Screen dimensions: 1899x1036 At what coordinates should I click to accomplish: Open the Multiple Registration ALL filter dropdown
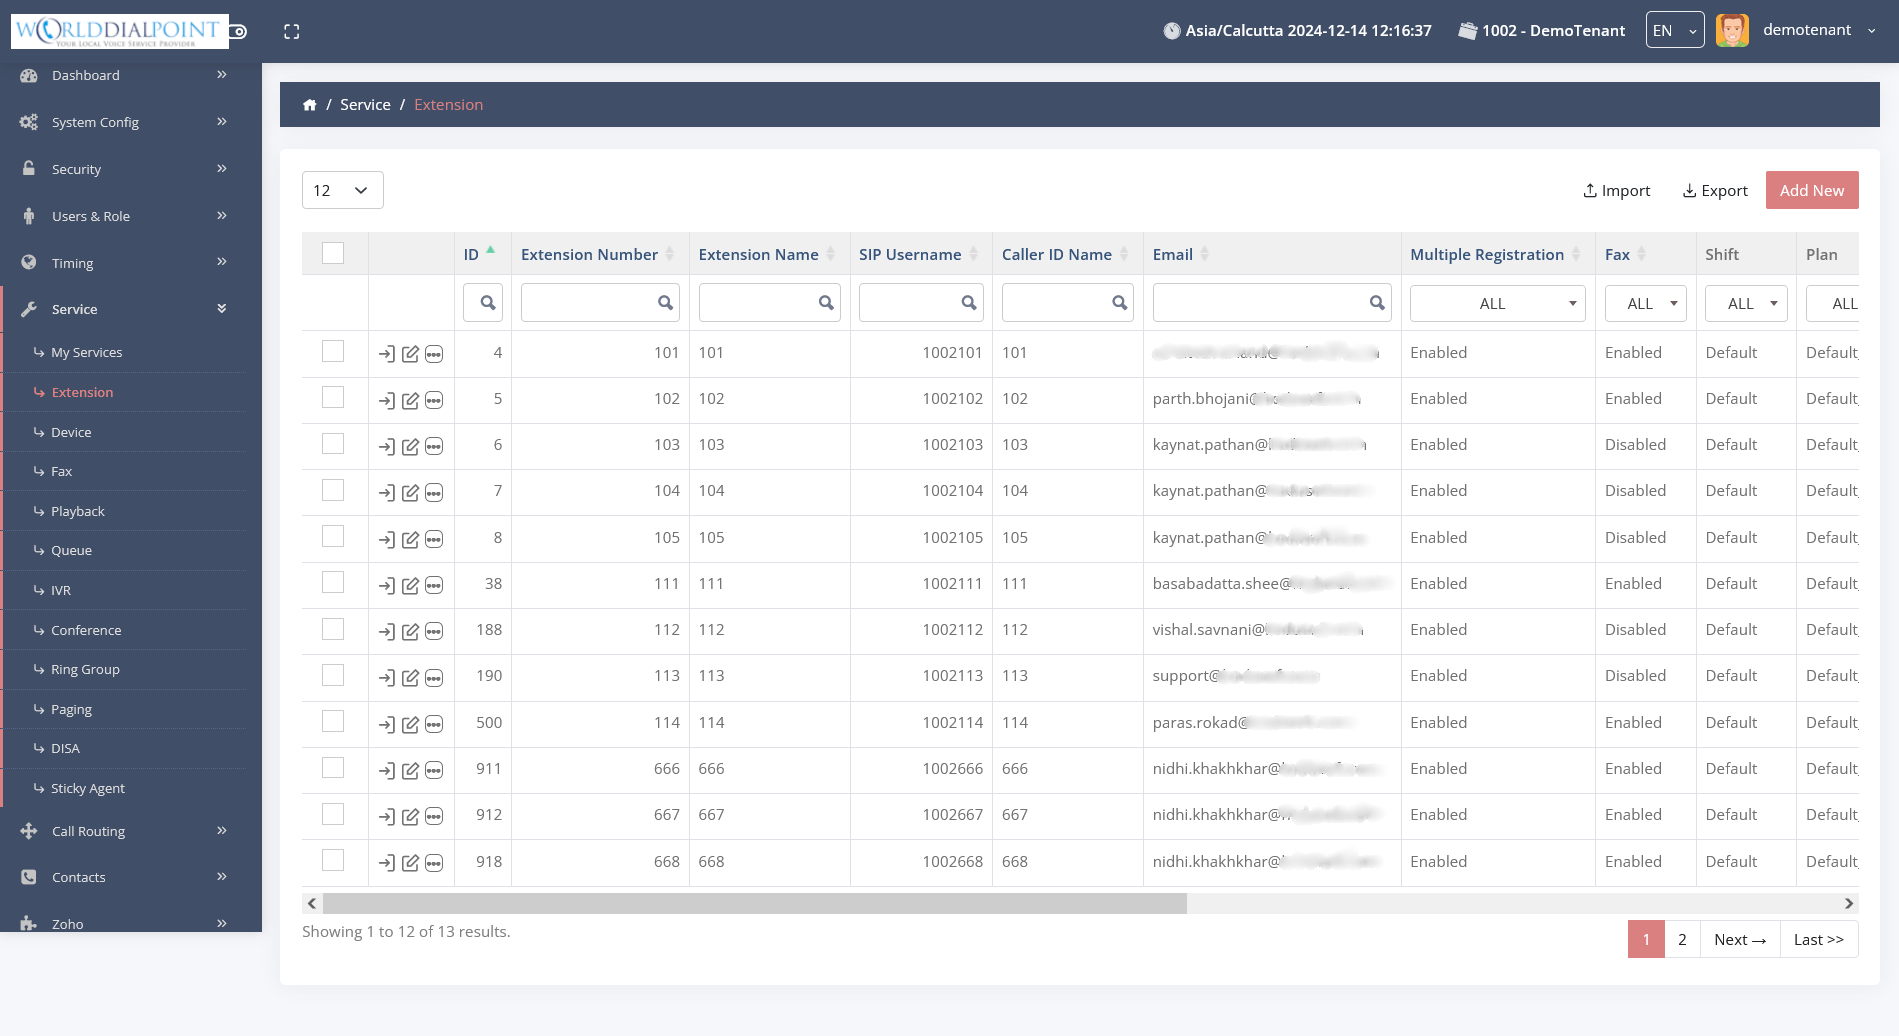1496,303
